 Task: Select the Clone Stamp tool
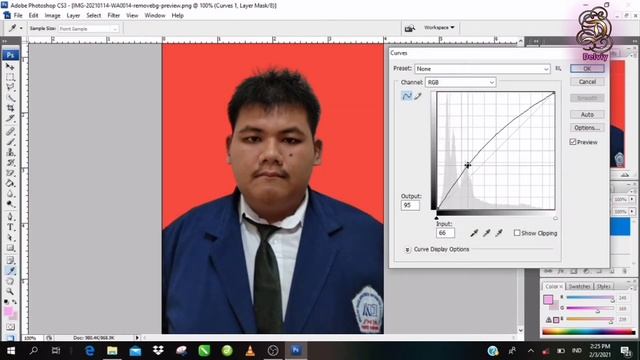[x=10, y=152]
